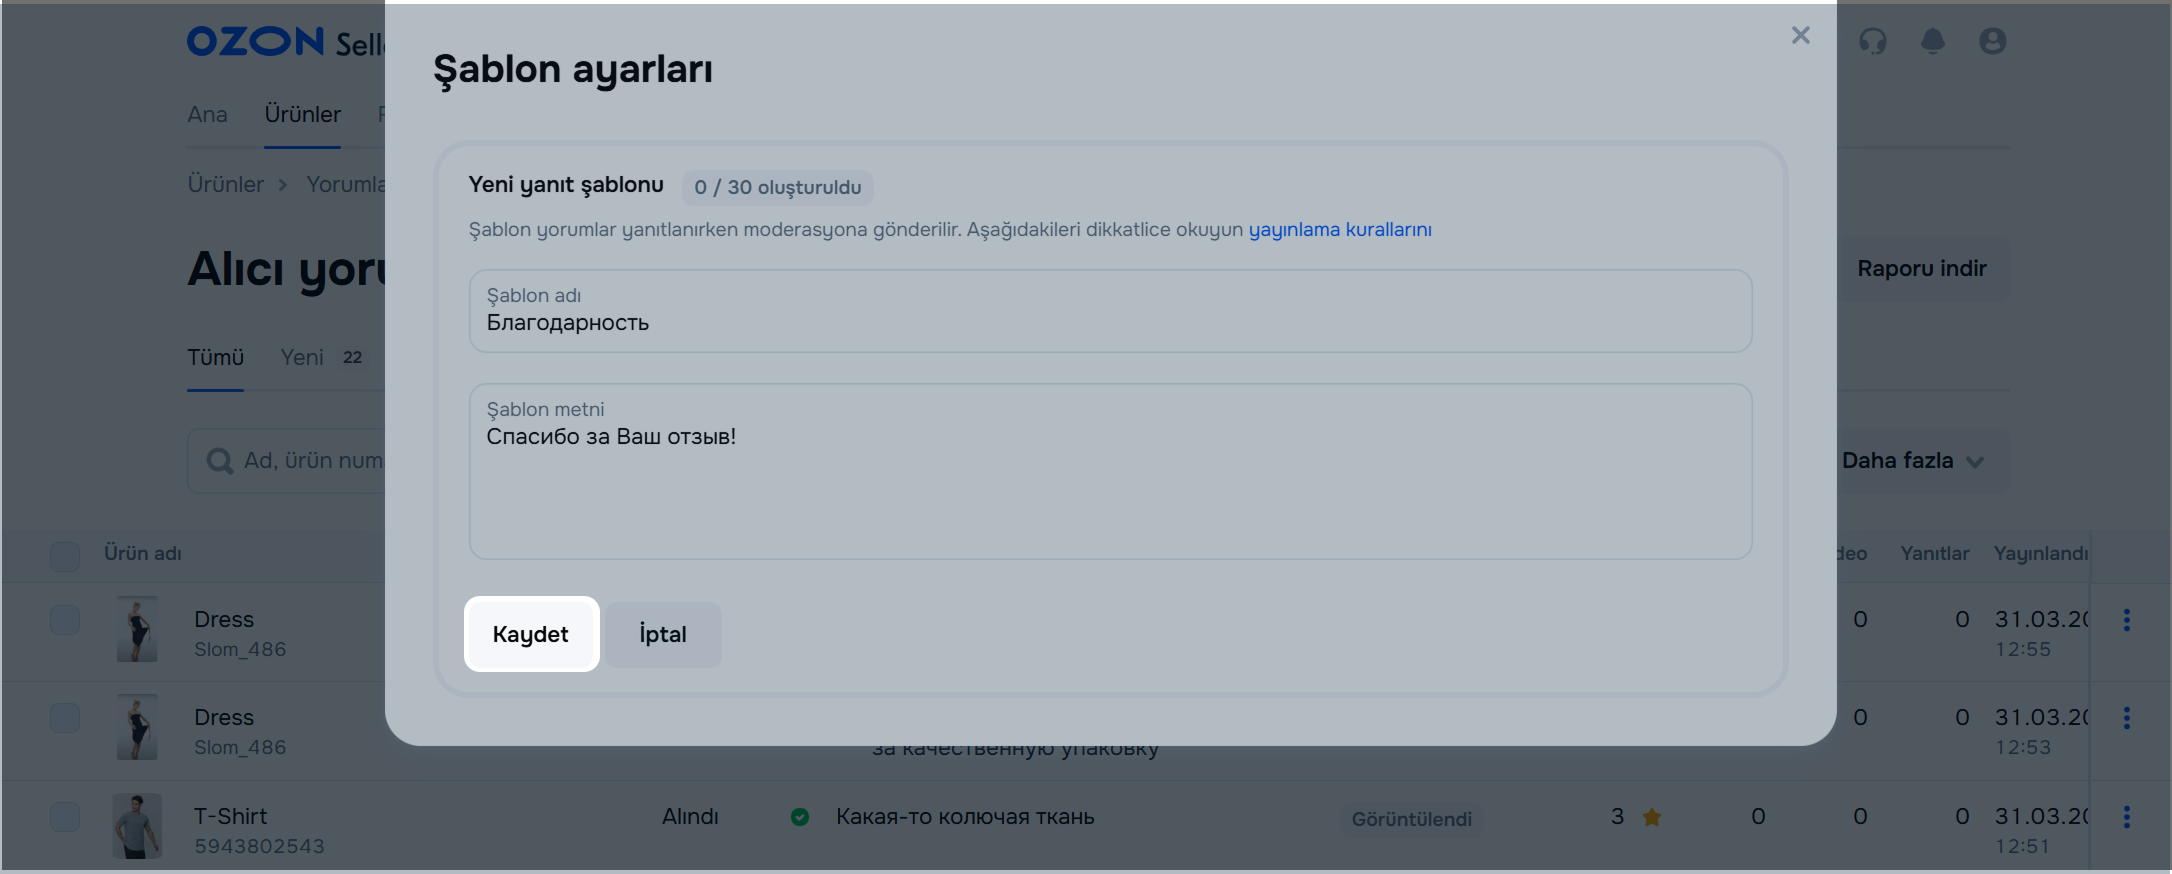Switch to the Yeni tab

click(x=303, y=358)
